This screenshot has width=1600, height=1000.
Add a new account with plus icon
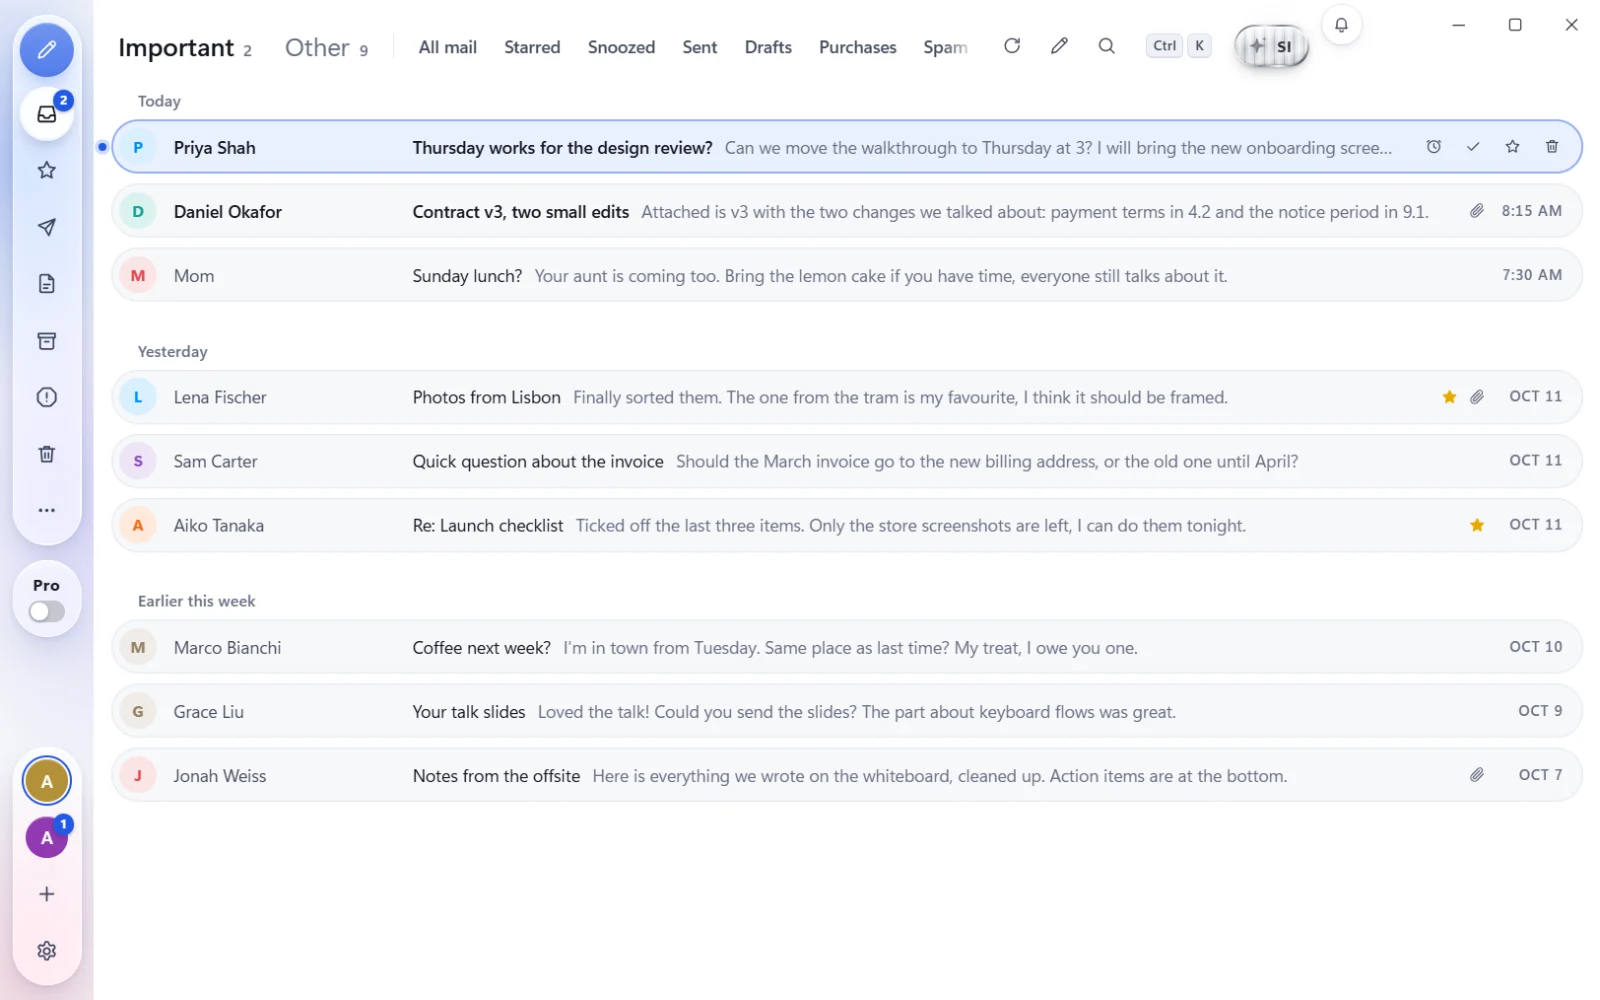46,894
